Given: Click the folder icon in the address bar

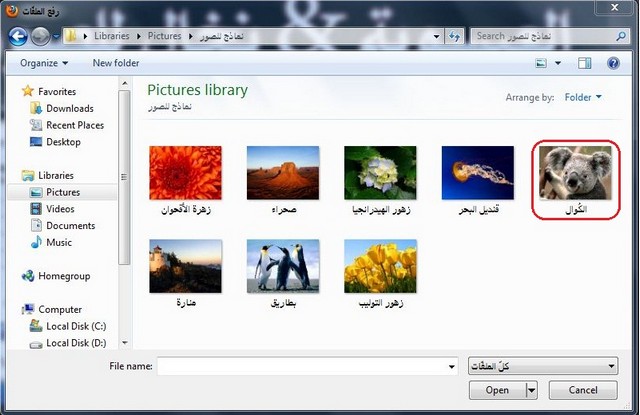Looking at the screenshot, I should coord(71,36).
